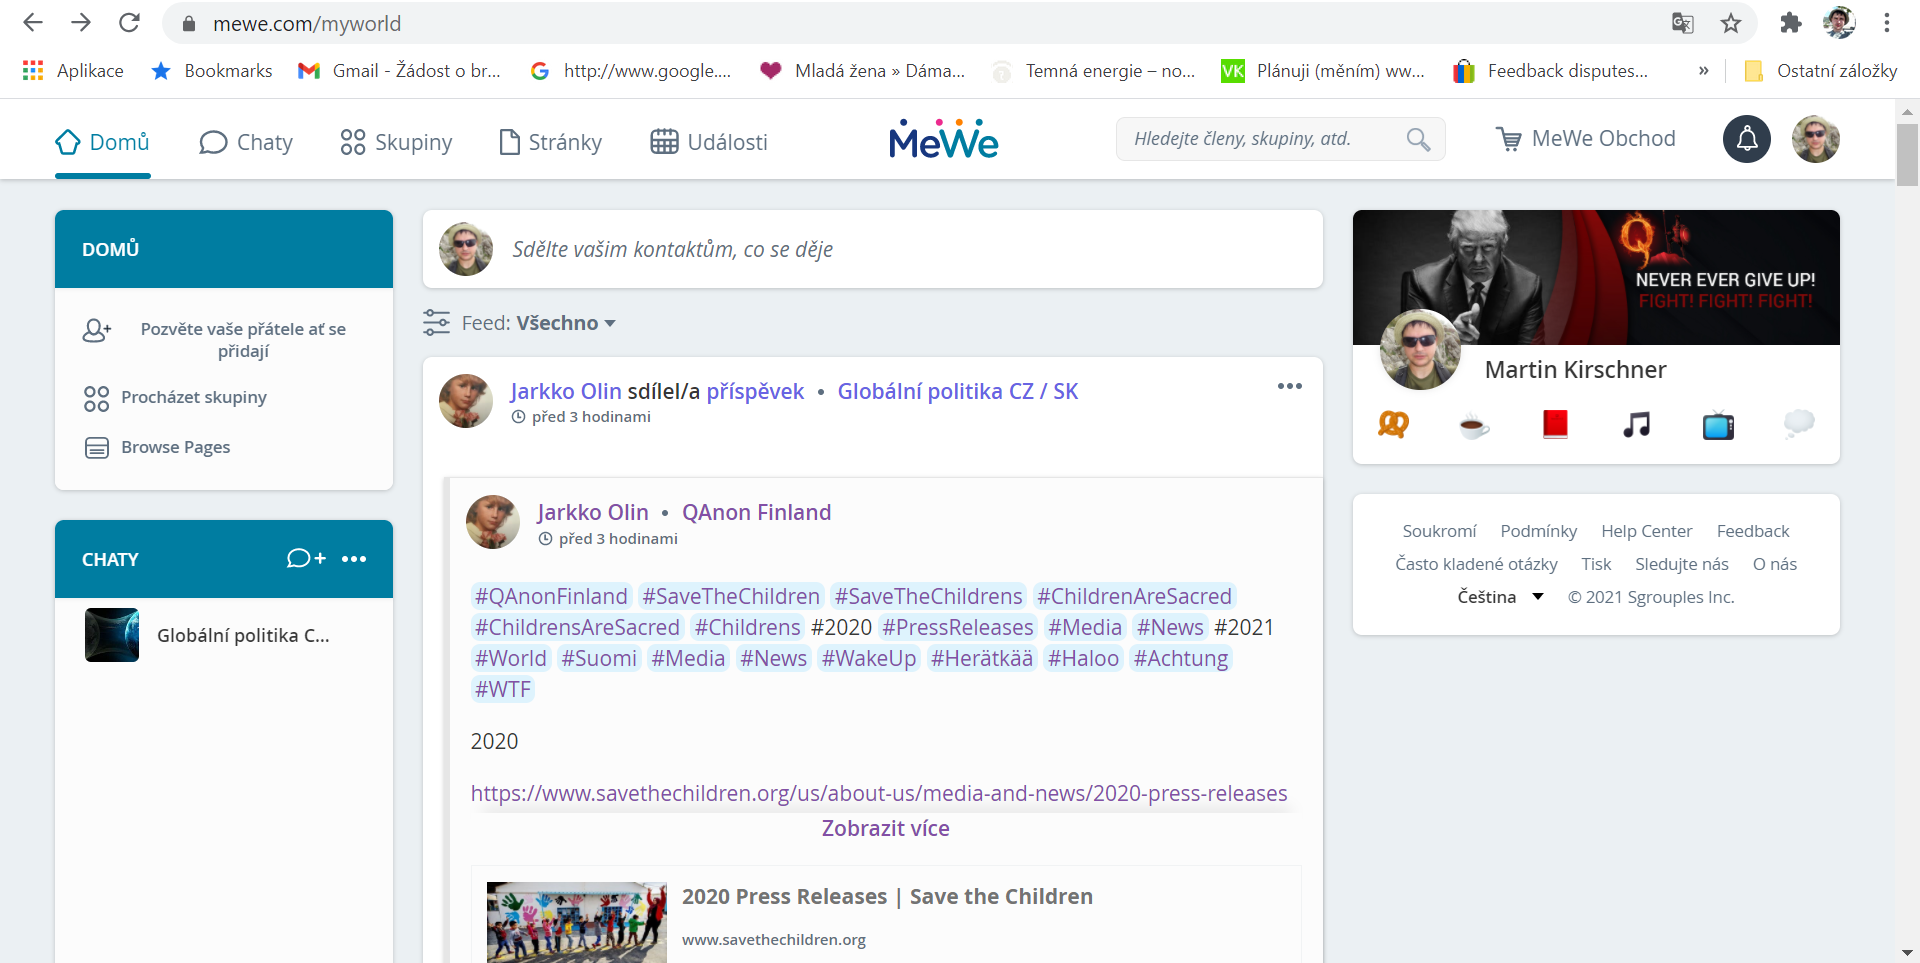Click the #PressReleases hashtag
1920x963 pixels.
pos(957,627)
